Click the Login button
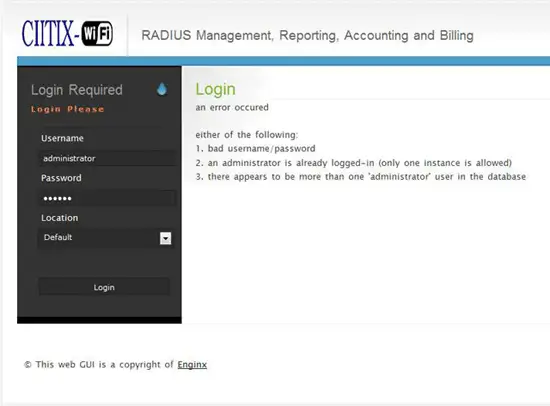This screenshot has width=550, height=406. [x=104, y=287]
